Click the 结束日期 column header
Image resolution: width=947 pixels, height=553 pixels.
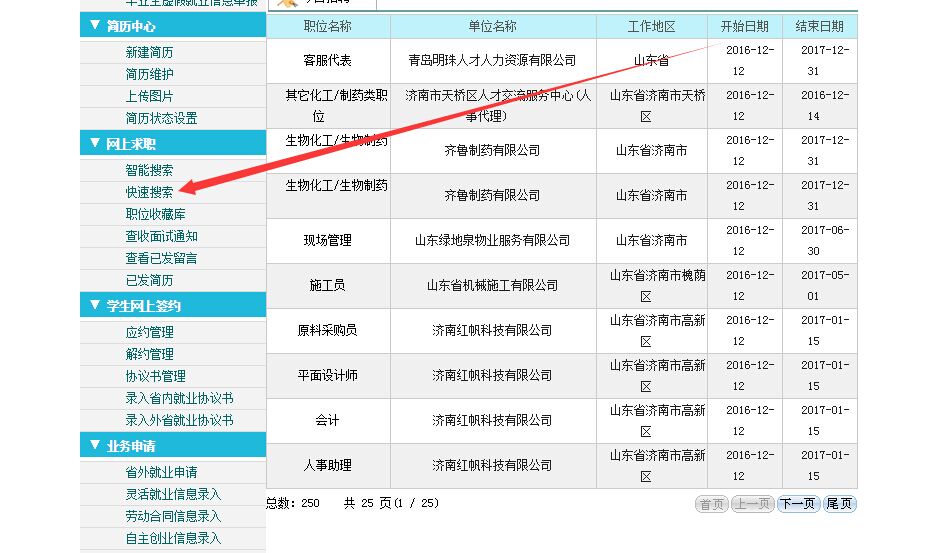[x=820, y=26]
